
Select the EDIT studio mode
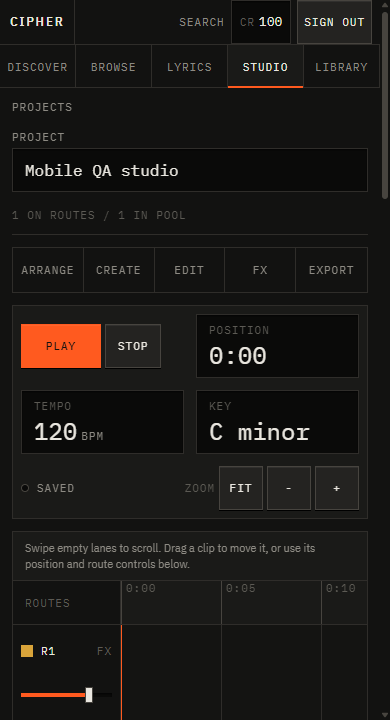pyautogui.click(x=189, y=270)
